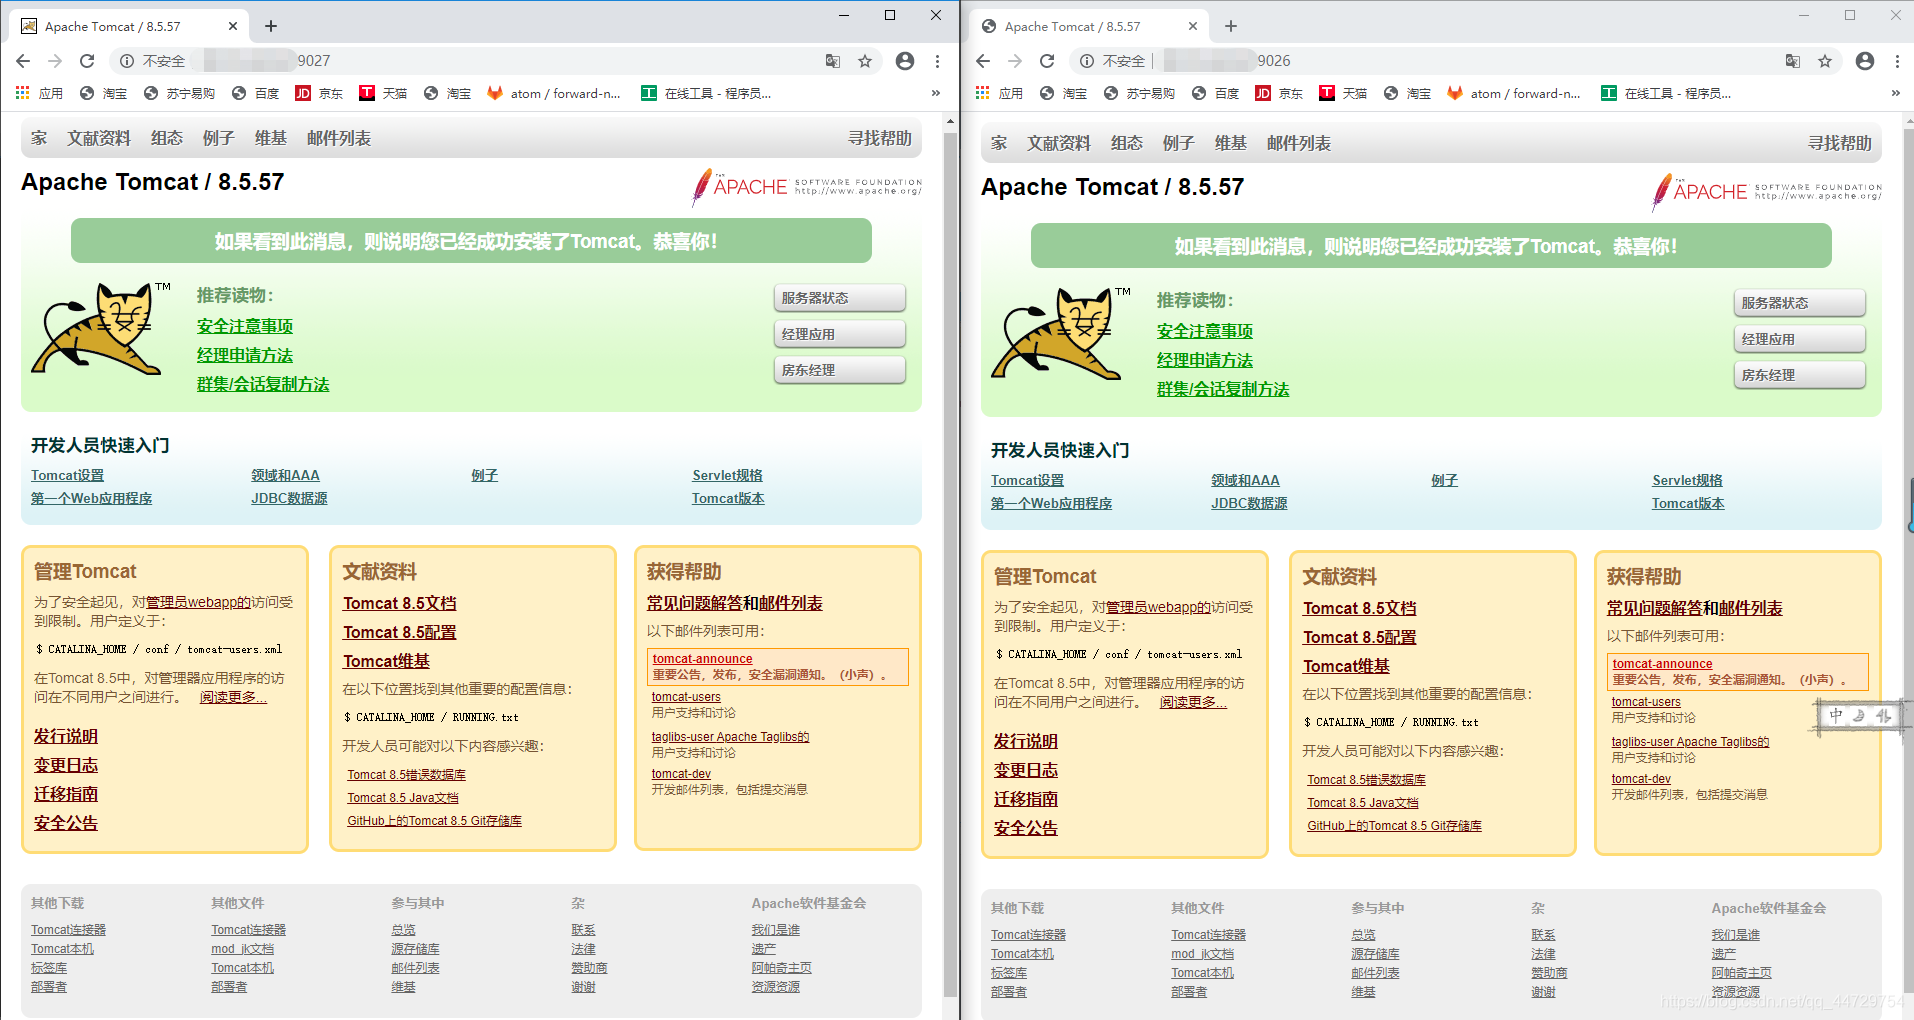Expand hidden bookmarks chevron in left window

[936, 93]
